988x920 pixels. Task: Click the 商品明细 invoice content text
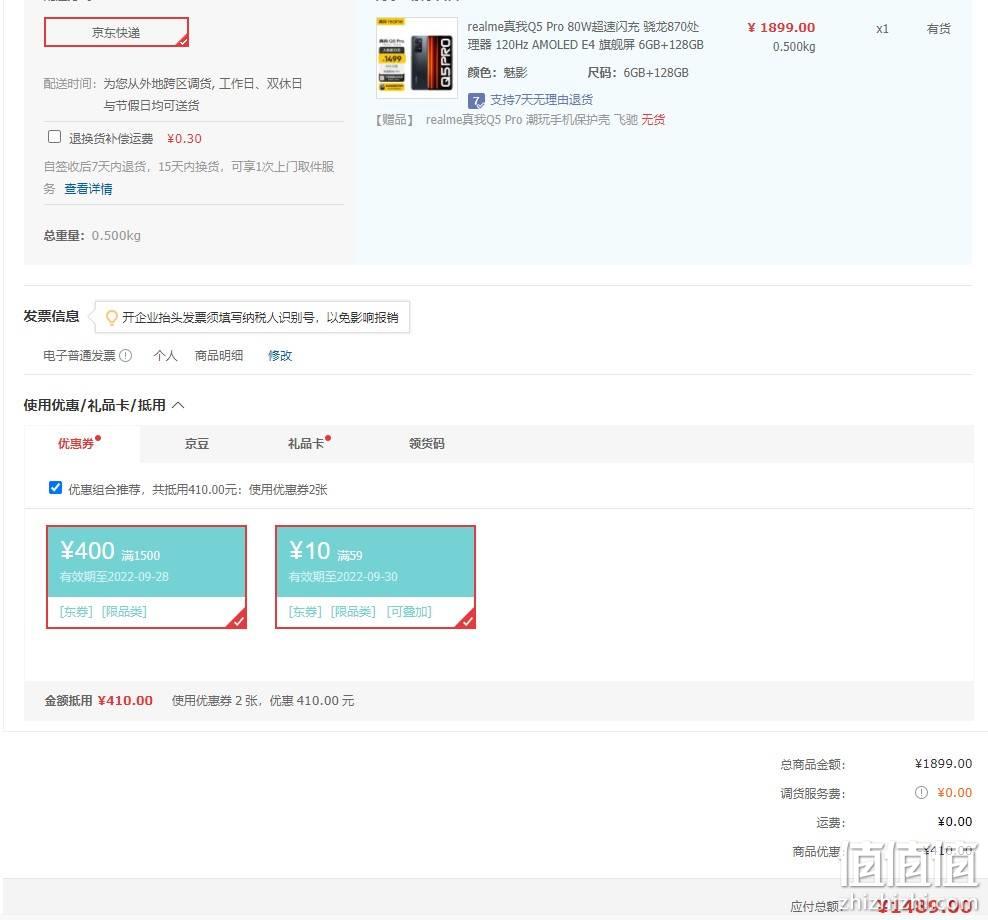(219, 355)
